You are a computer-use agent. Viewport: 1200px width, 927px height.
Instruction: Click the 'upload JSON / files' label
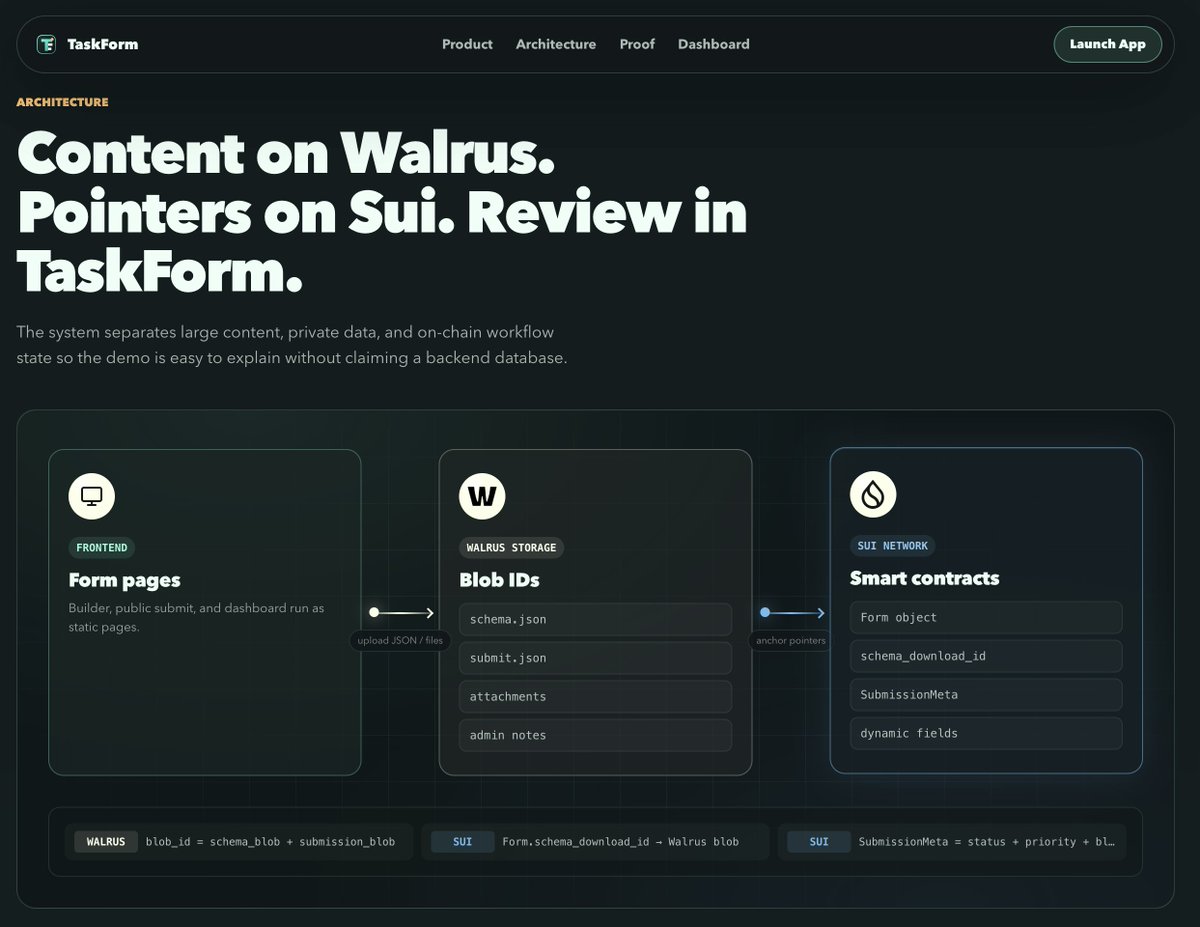coord(400,640)
